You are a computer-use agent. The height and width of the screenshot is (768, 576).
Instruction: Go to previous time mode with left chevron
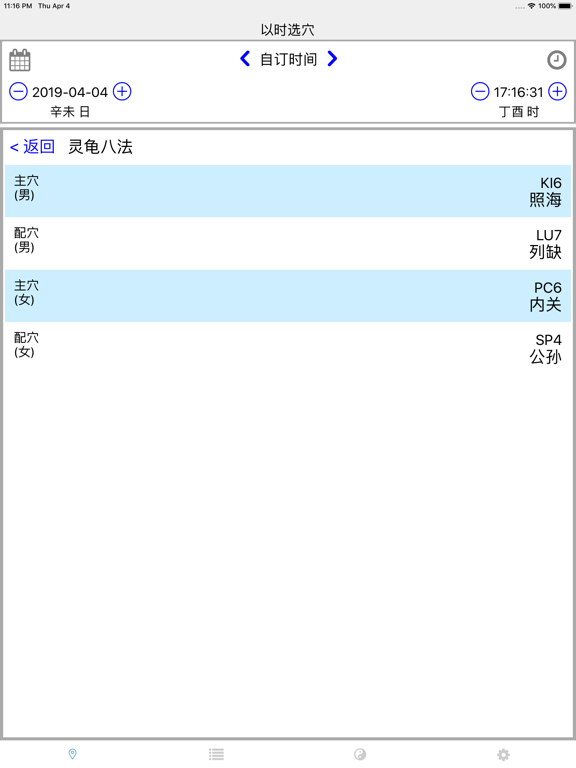[x=245, y=59]
